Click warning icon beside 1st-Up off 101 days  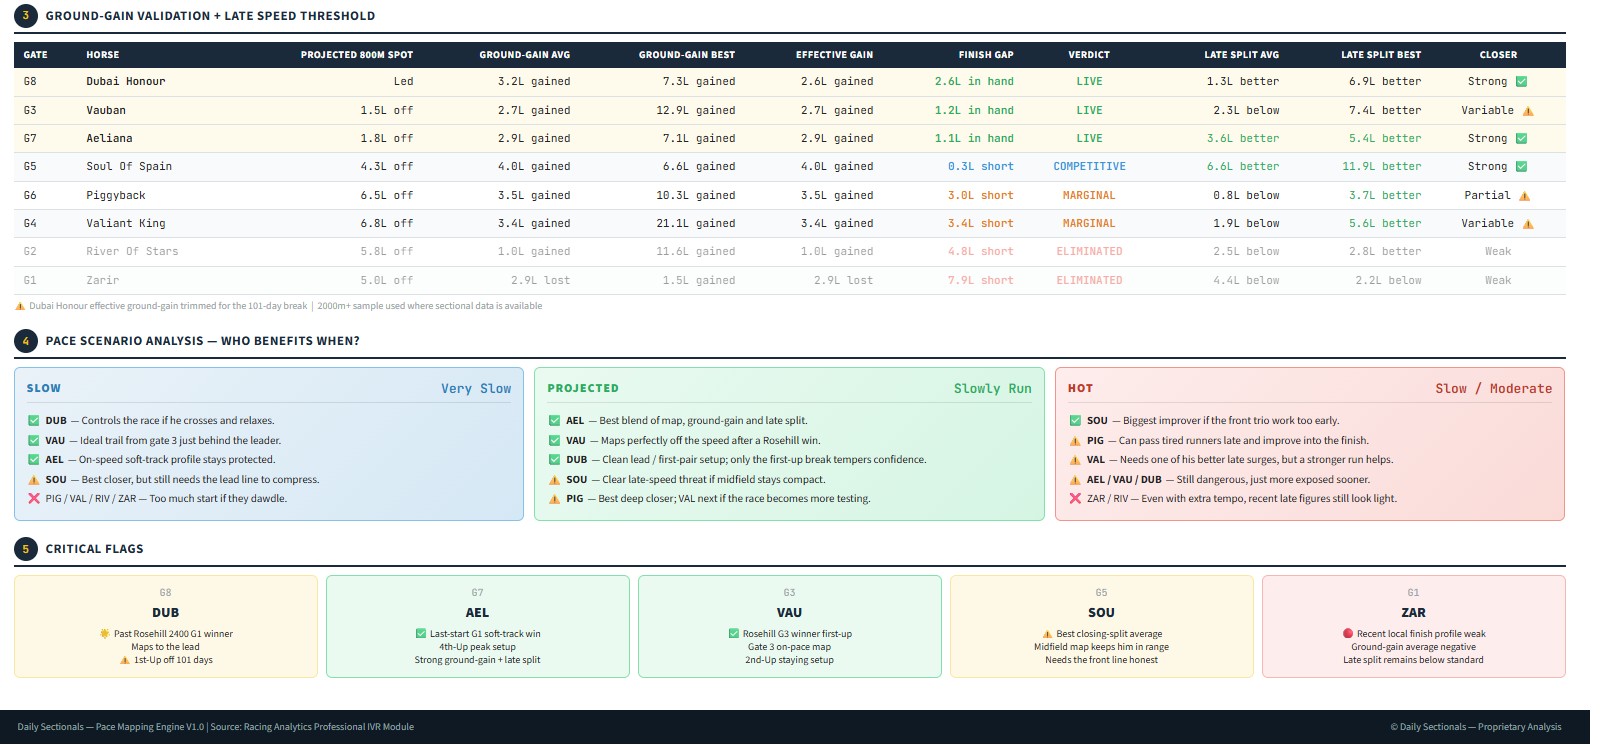(125, 660)
